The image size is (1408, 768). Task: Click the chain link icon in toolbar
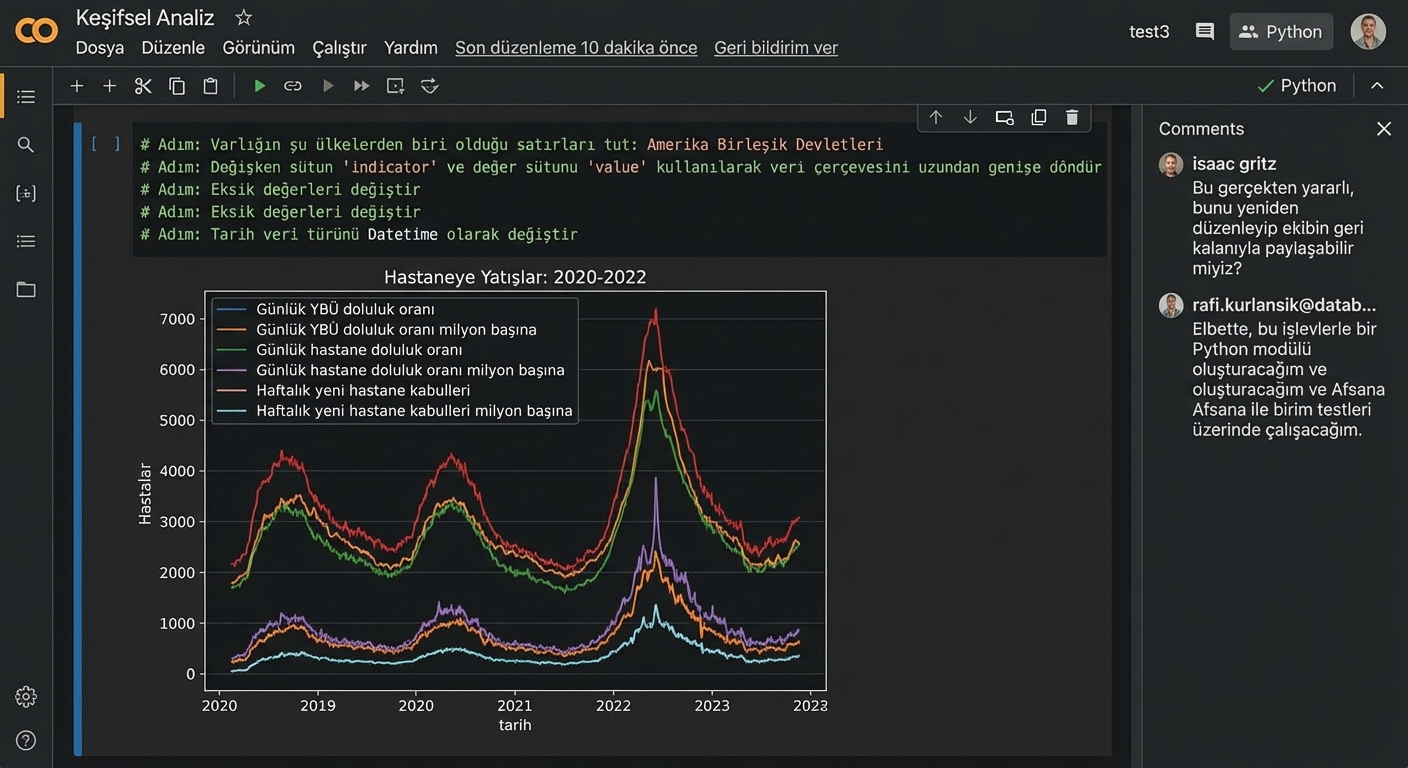click(x=293, y=86)
